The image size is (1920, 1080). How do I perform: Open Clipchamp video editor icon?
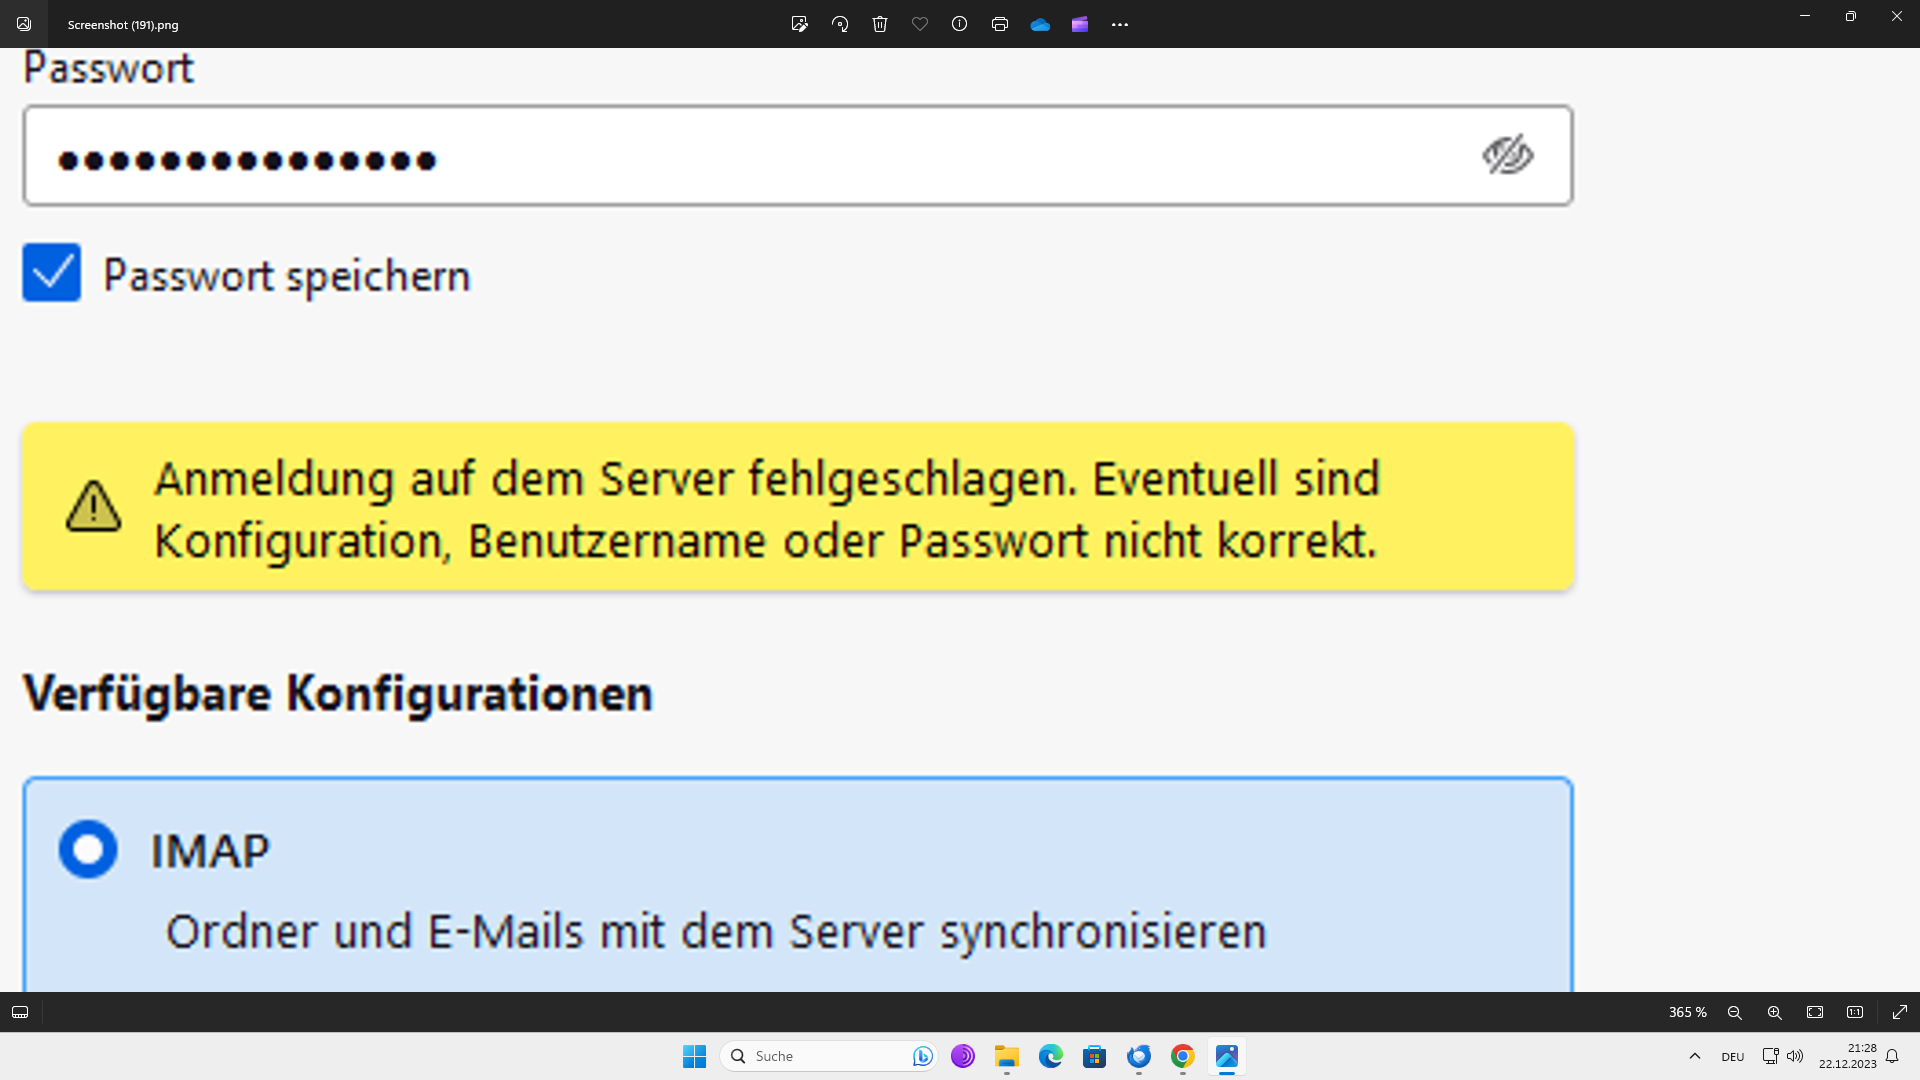(1080, 24)
